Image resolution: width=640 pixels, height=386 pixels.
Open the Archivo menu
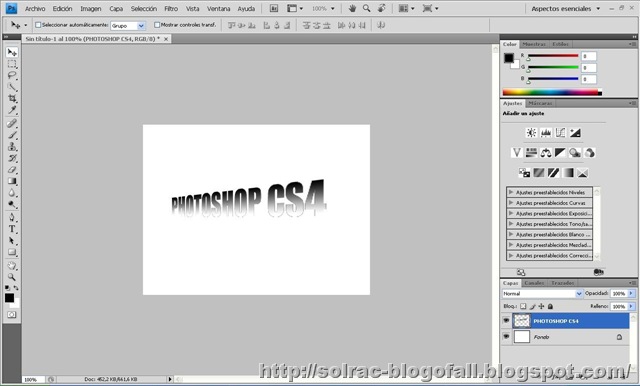coord(35,9)
